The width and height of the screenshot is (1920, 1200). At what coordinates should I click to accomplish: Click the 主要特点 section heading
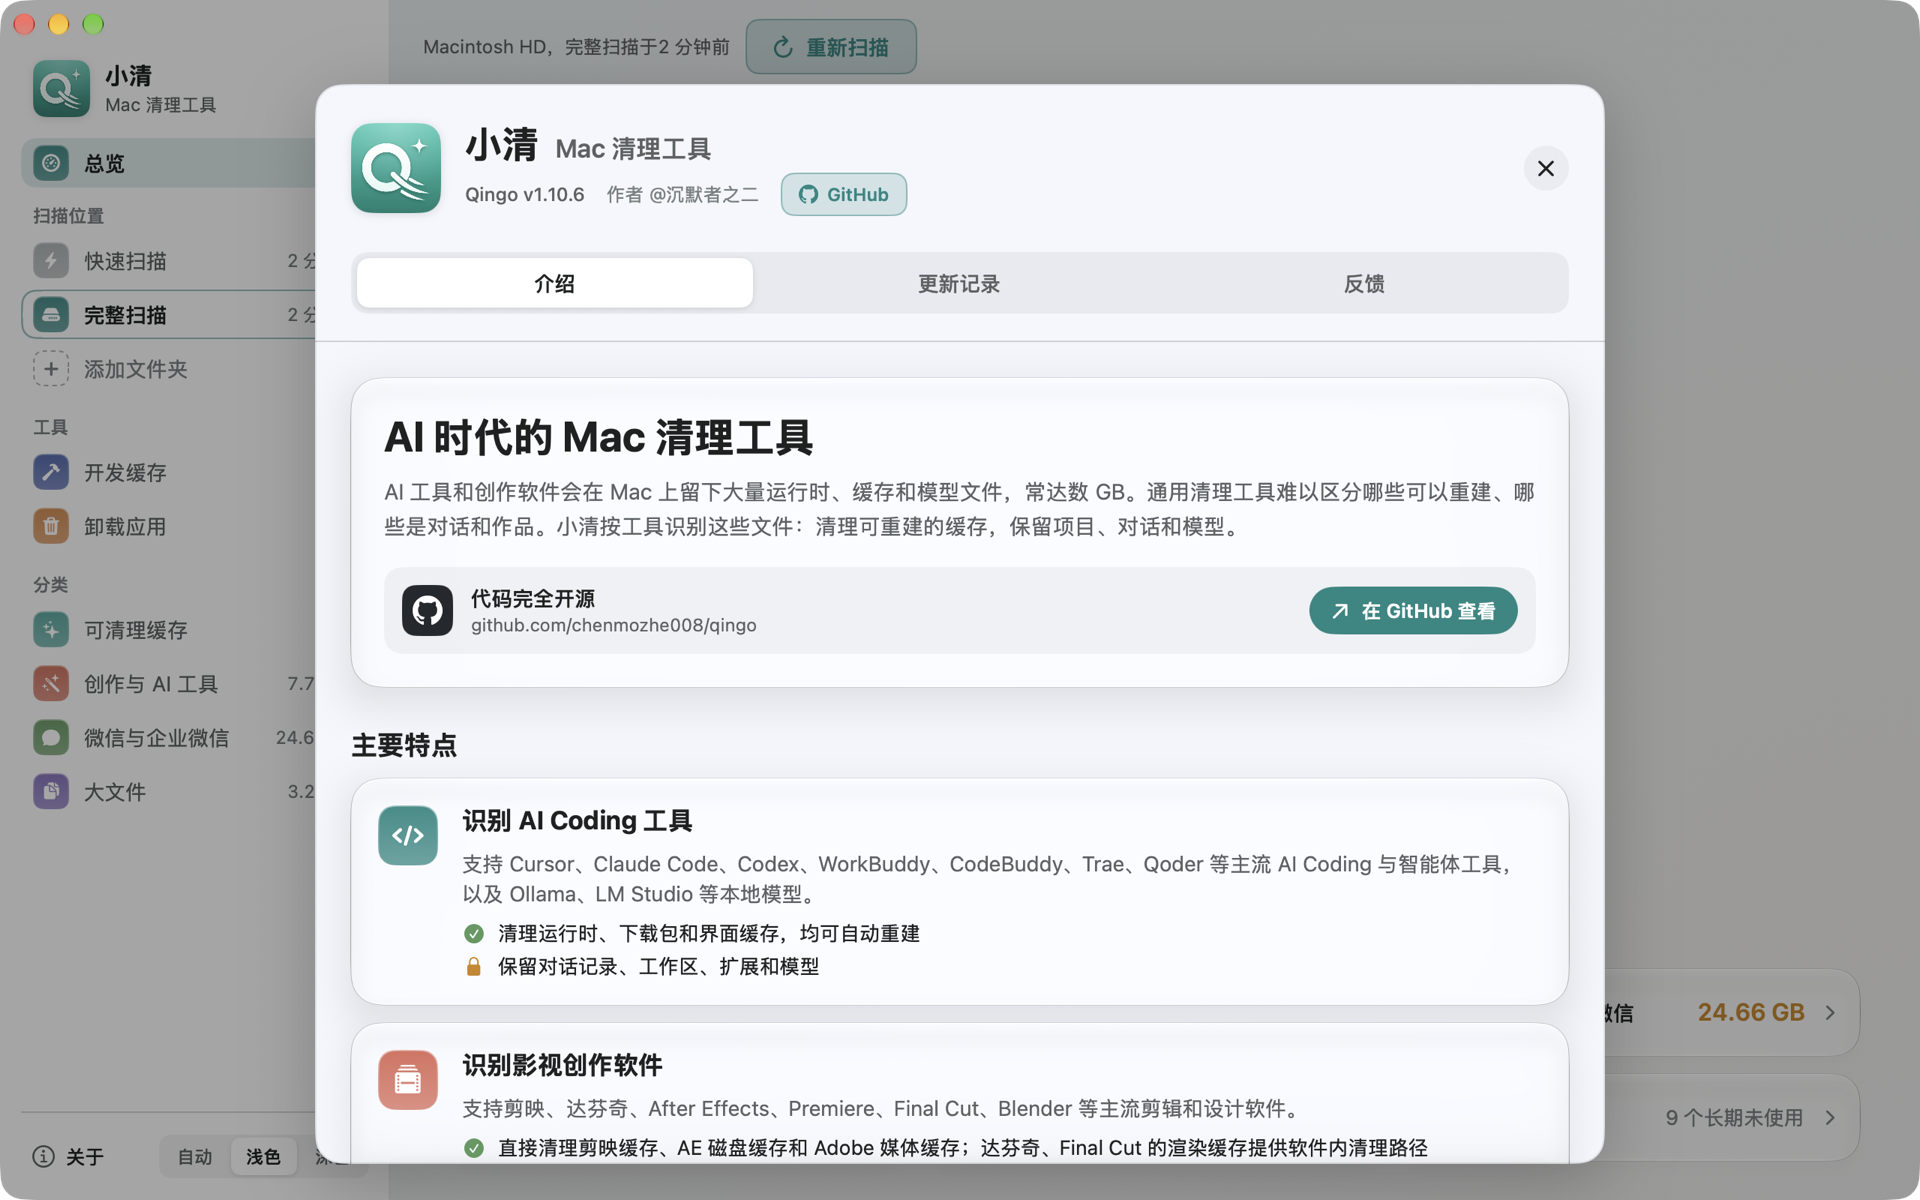point(404,745)
